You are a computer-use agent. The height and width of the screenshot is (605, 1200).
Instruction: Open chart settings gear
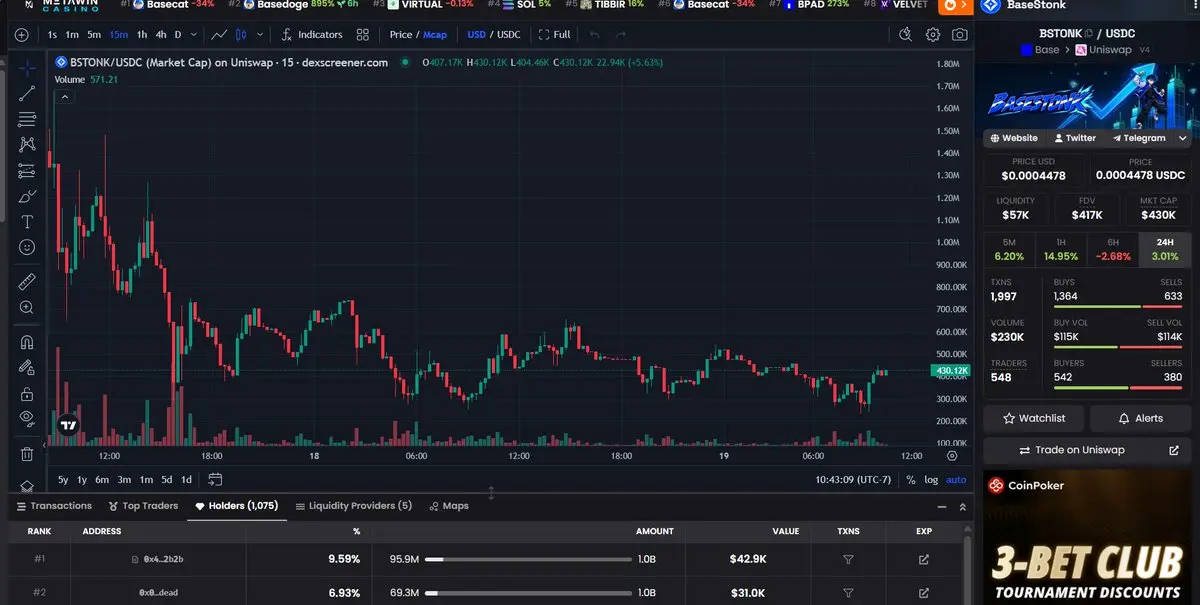[x=933, y=34]
